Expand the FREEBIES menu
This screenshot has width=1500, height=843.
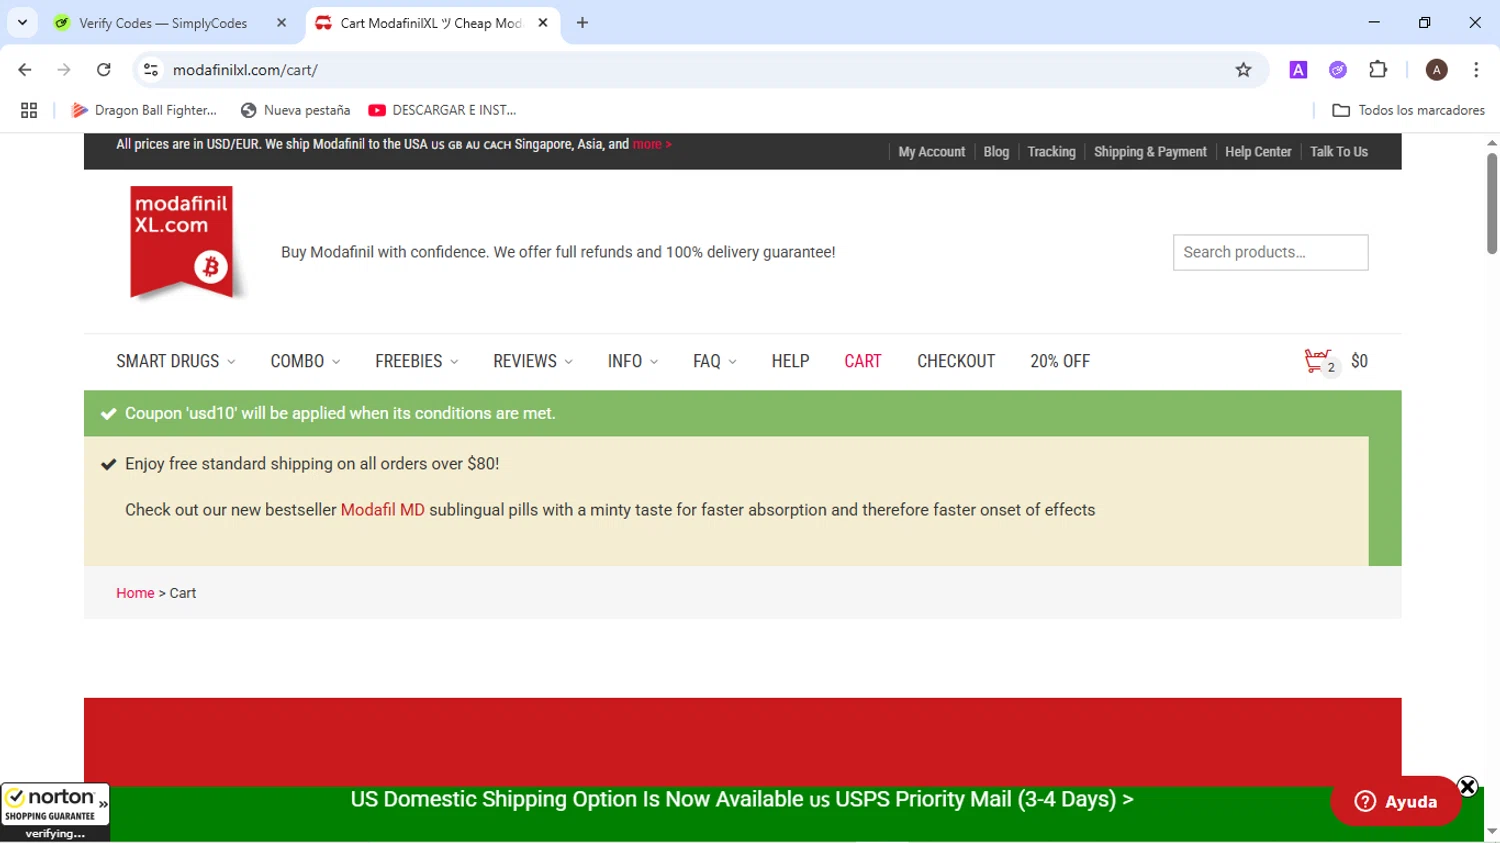pyautogui.click(x=417, y=361)
